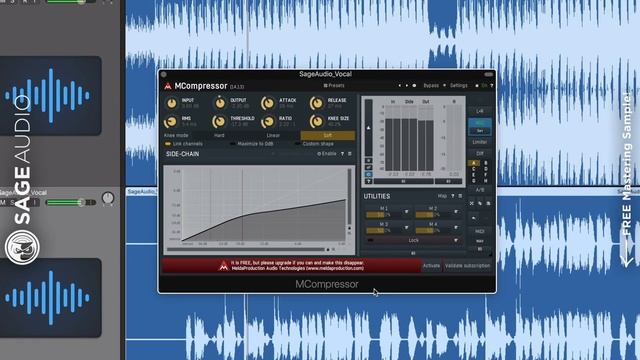Open Settings menu in plugin header
The image size is (640, 360).
[x=459, y=86]
